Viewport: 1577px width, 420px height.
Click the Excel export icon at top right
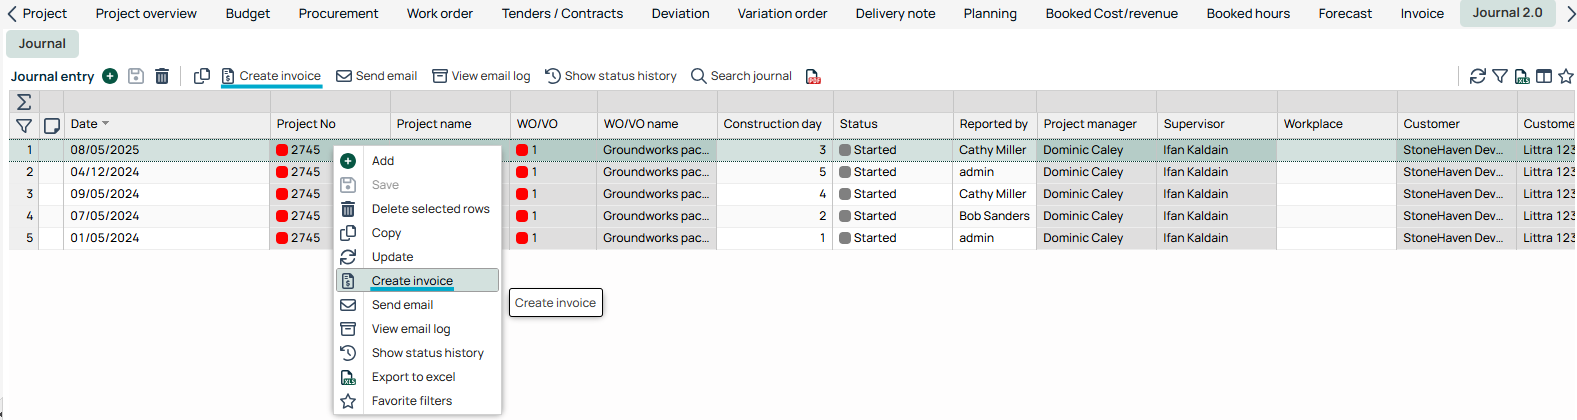coord(1522,76)
